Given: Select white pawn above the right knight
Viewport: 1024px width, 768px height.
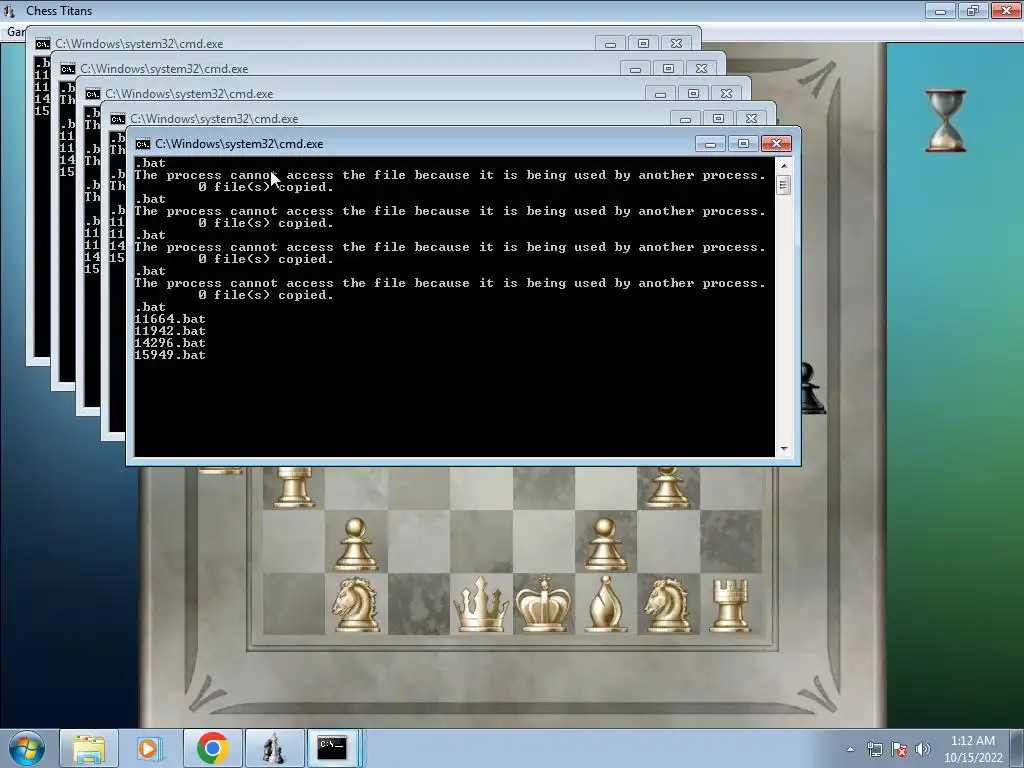Looking at the screenshot, I should [667, 487].
